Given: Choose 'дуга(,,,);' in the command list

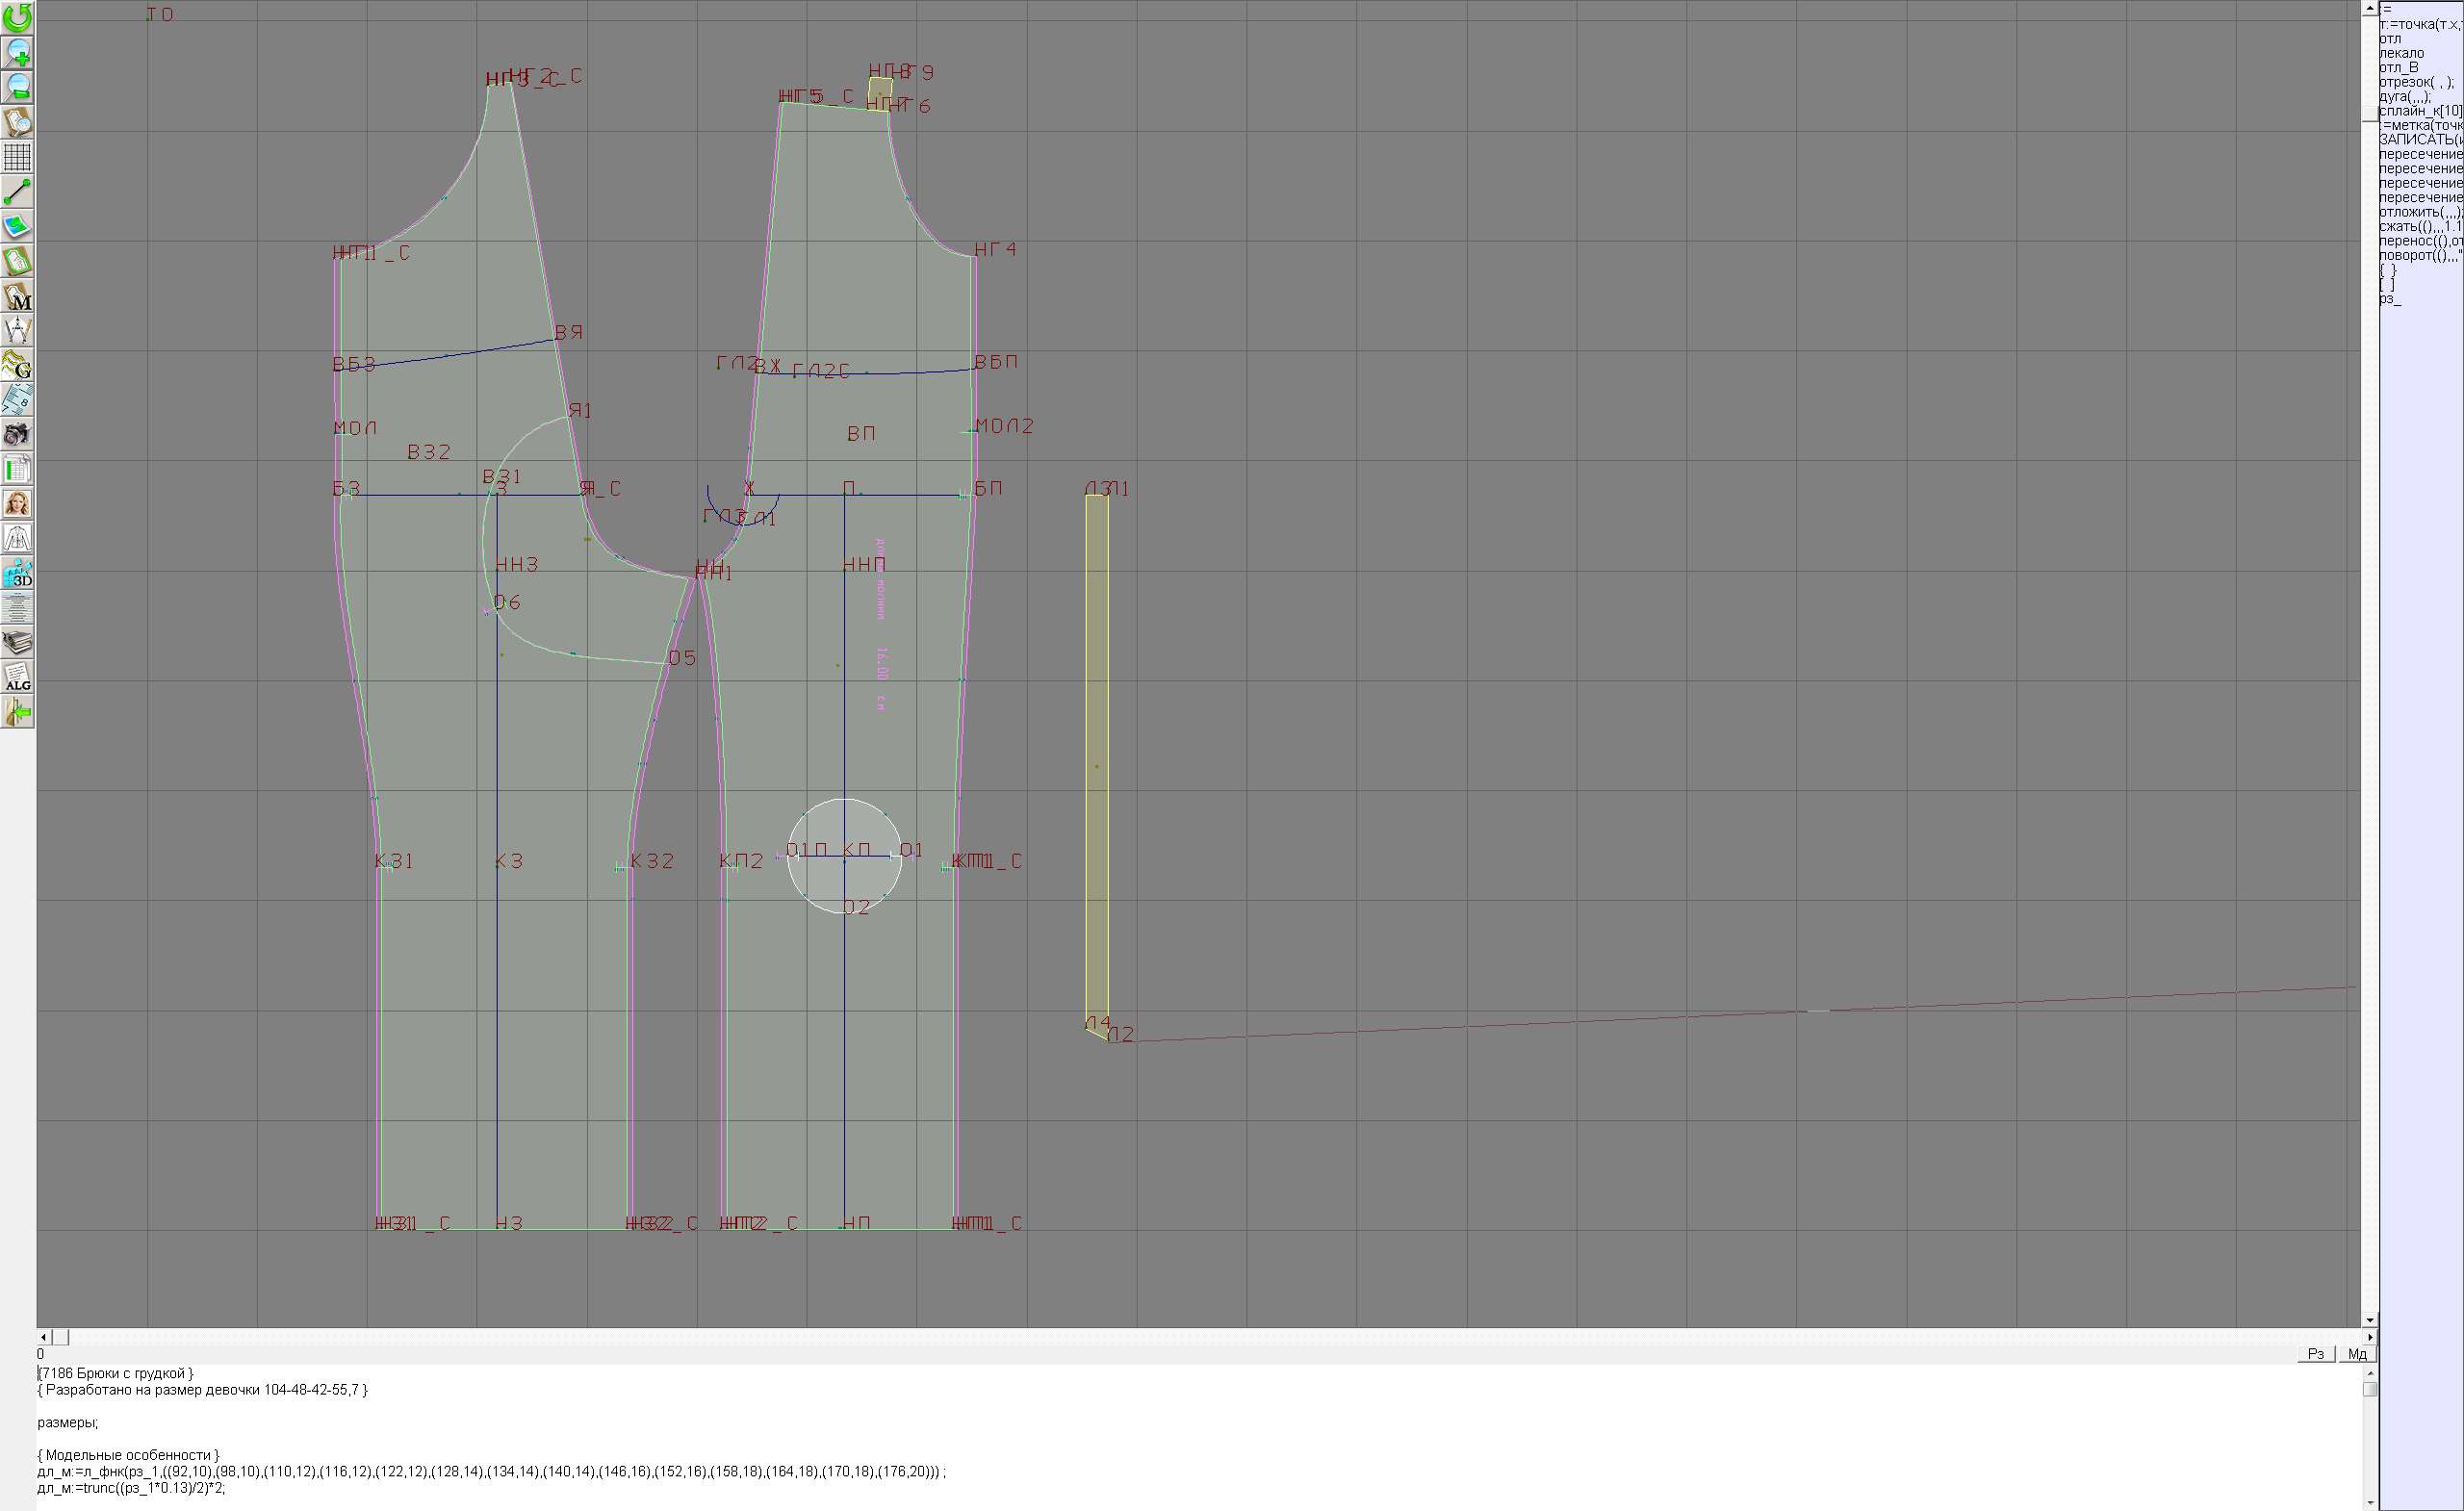Looking at the screenshot, I should (x=2404, y=97).
